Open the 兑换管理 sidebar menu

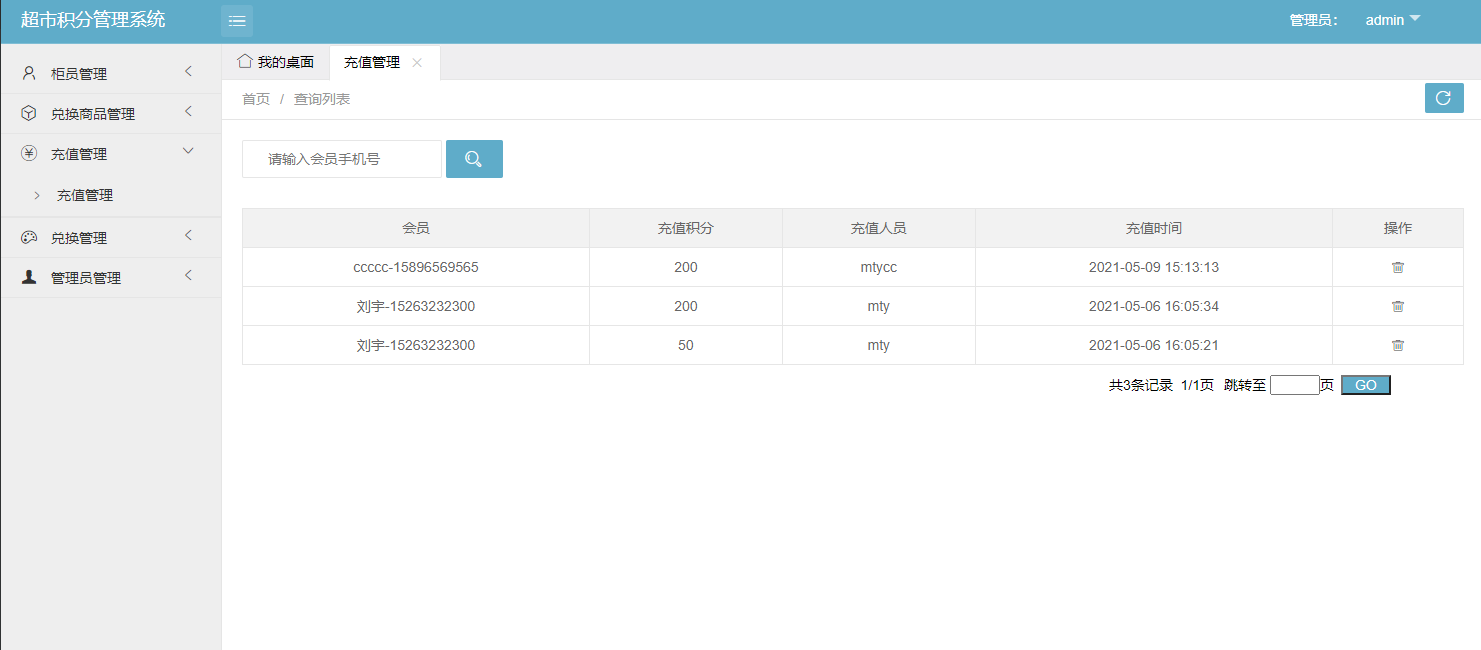(110, 237)
